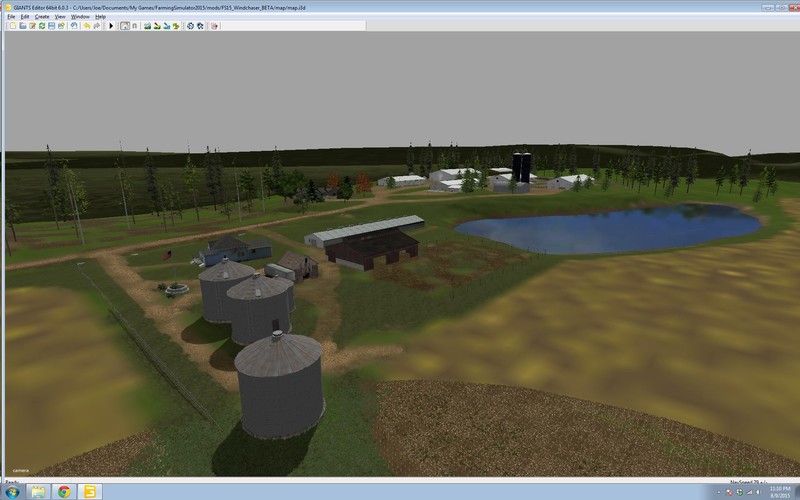Click the Redo arrow in the toolbar
Screen dimensions: 800x500
96,25
